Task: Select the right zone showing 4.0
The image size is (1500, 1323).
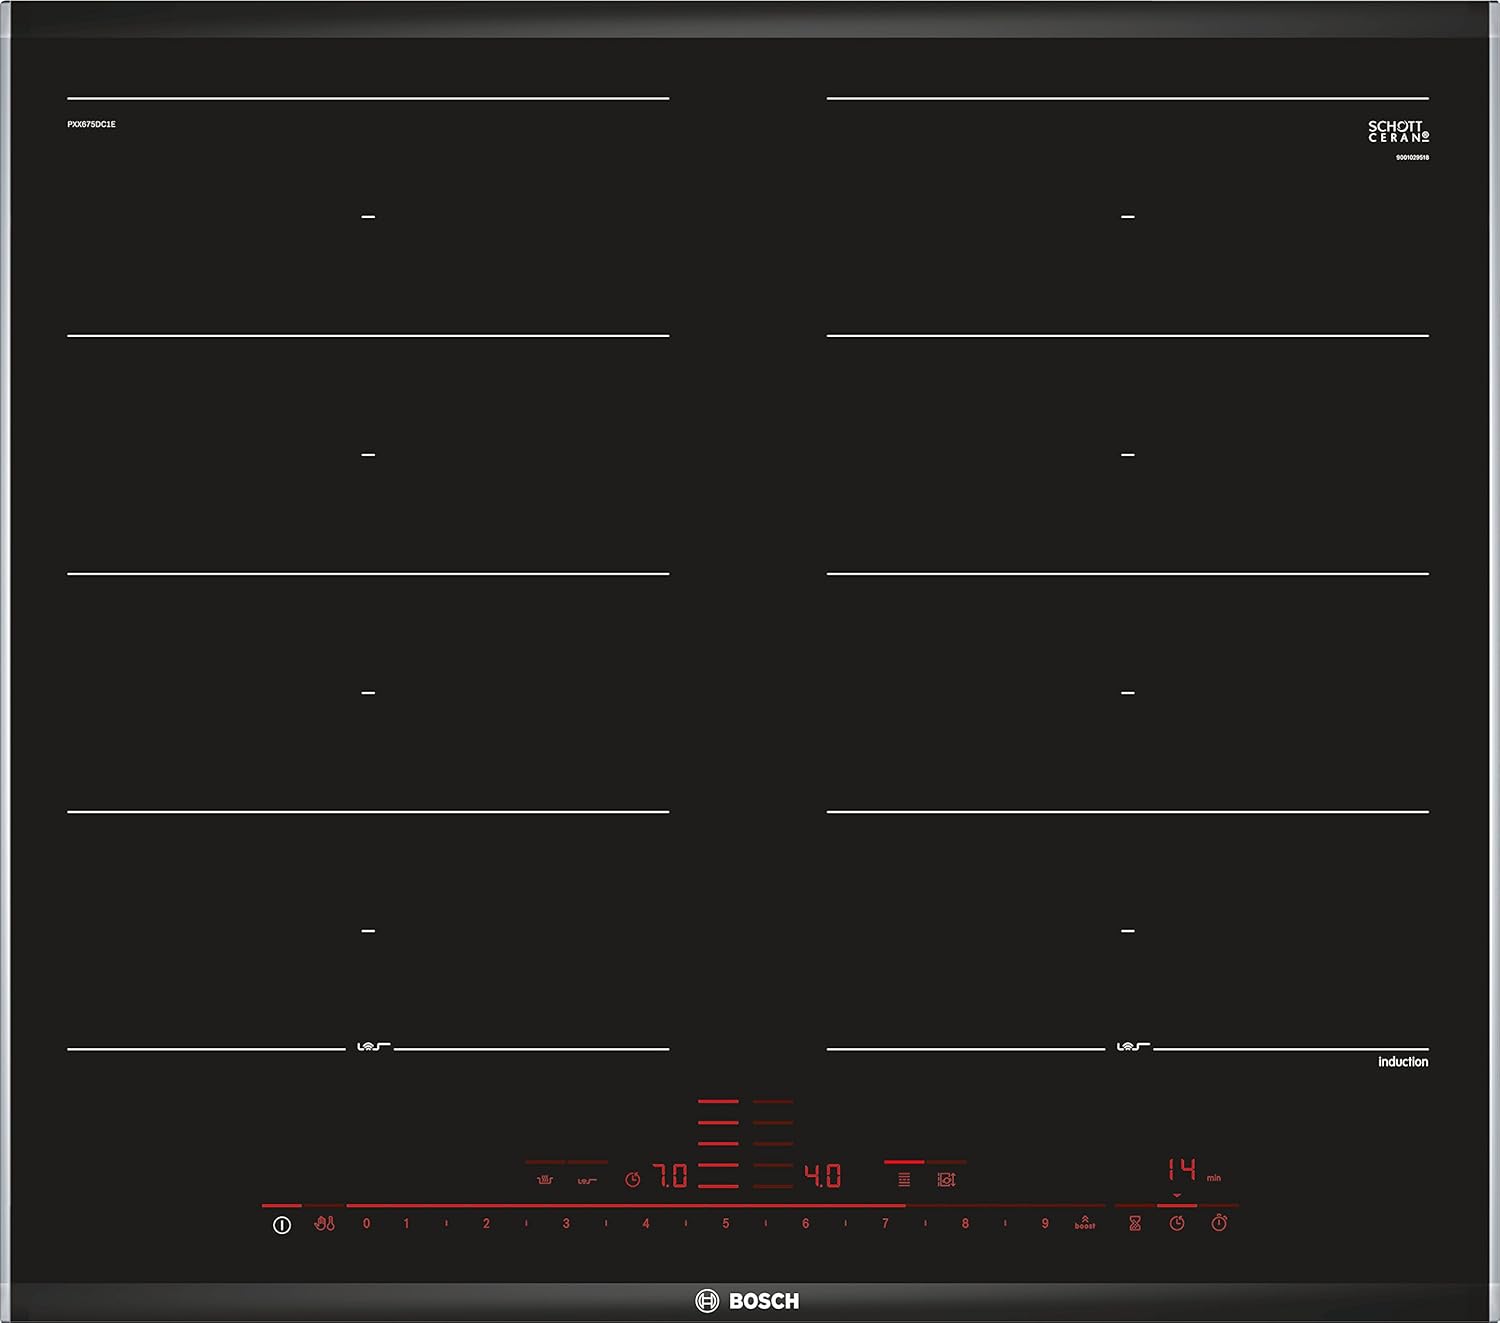Action: (x=822, y=1176)
